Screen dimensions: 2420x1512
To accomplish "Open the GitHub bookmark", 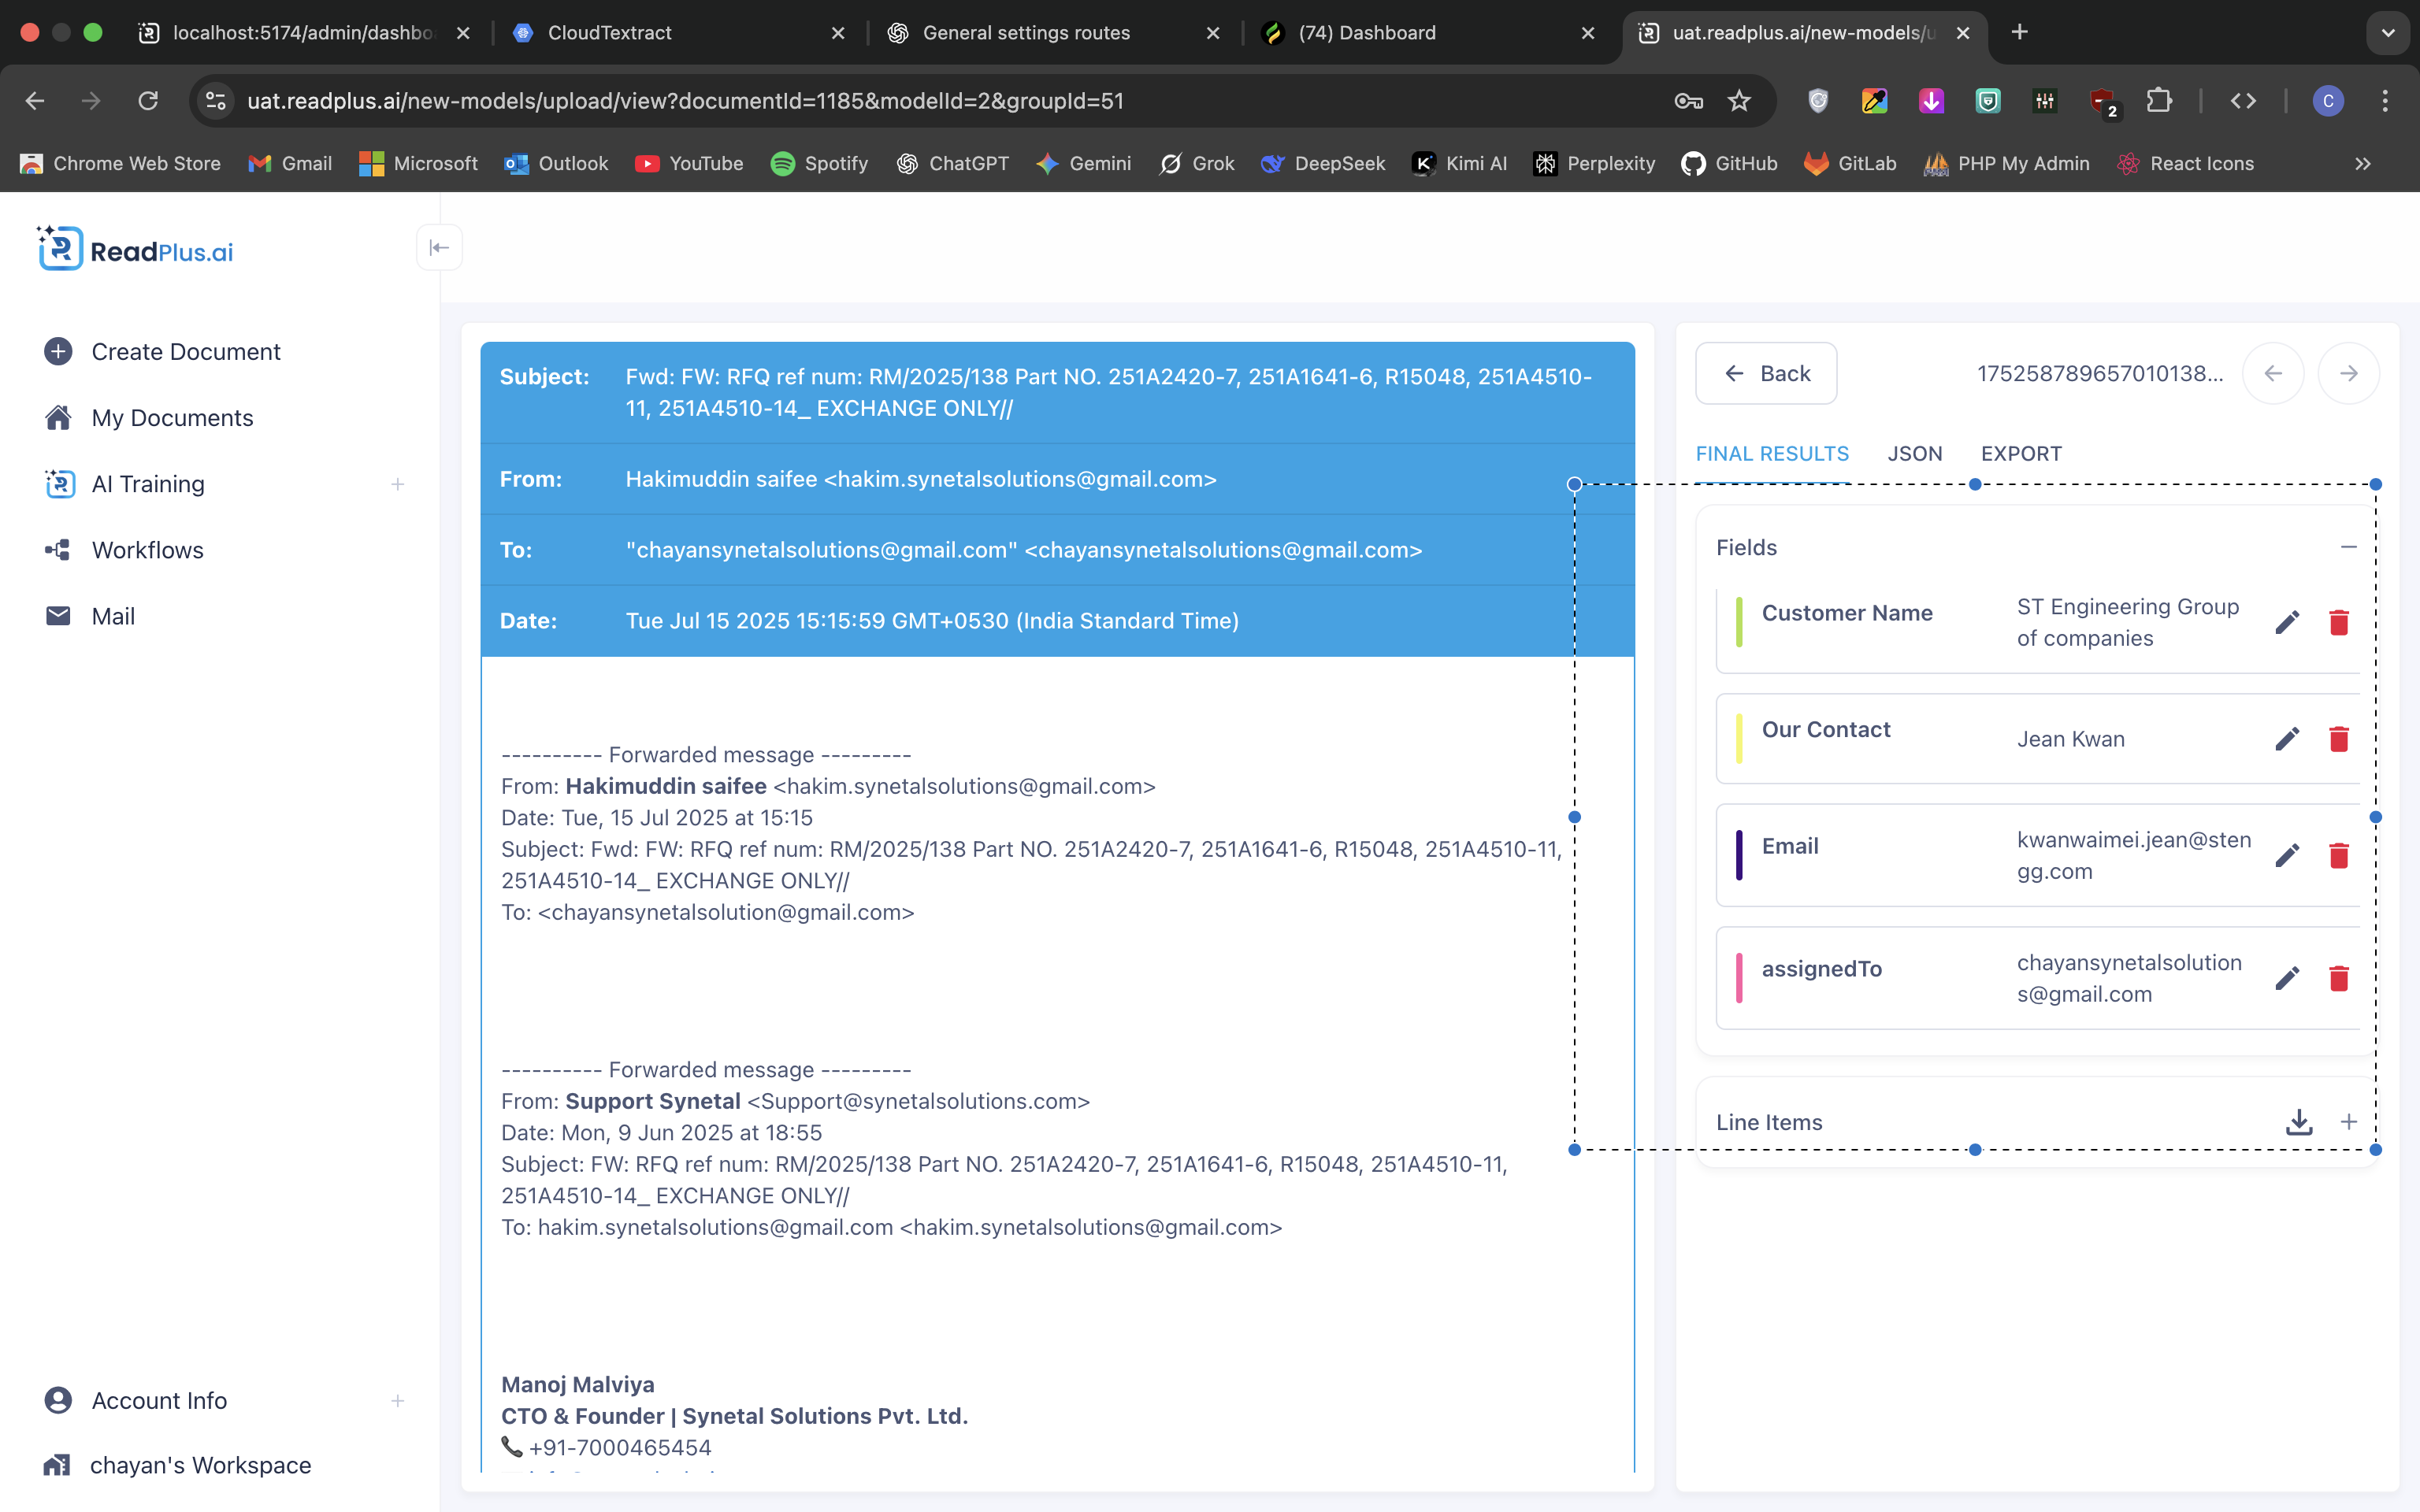I will pyautogui.click(x=1729, y=164).
